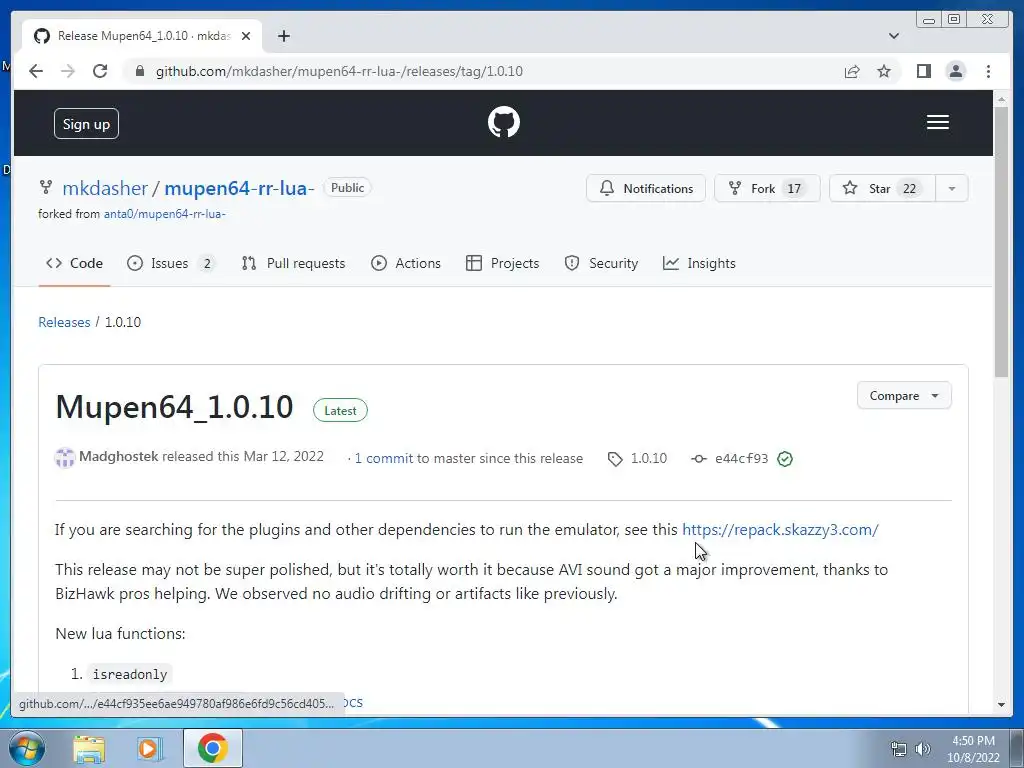Star the repository

tap(882, 188)
